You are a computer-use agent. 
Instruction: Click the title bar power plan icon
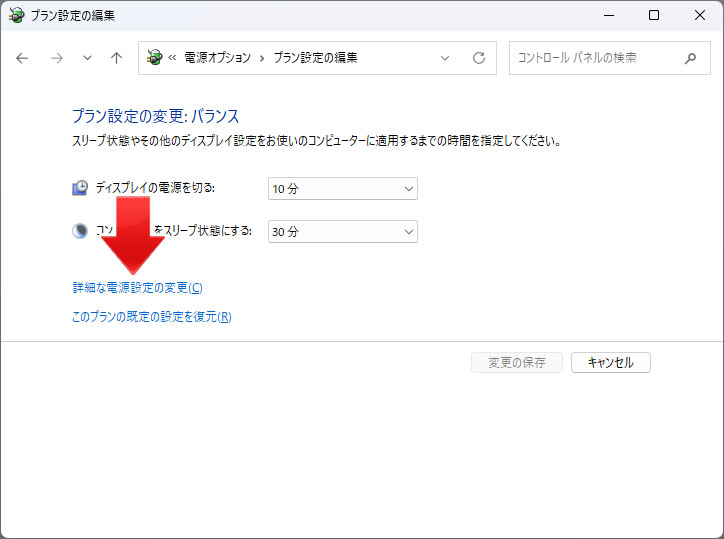[16, 15]
